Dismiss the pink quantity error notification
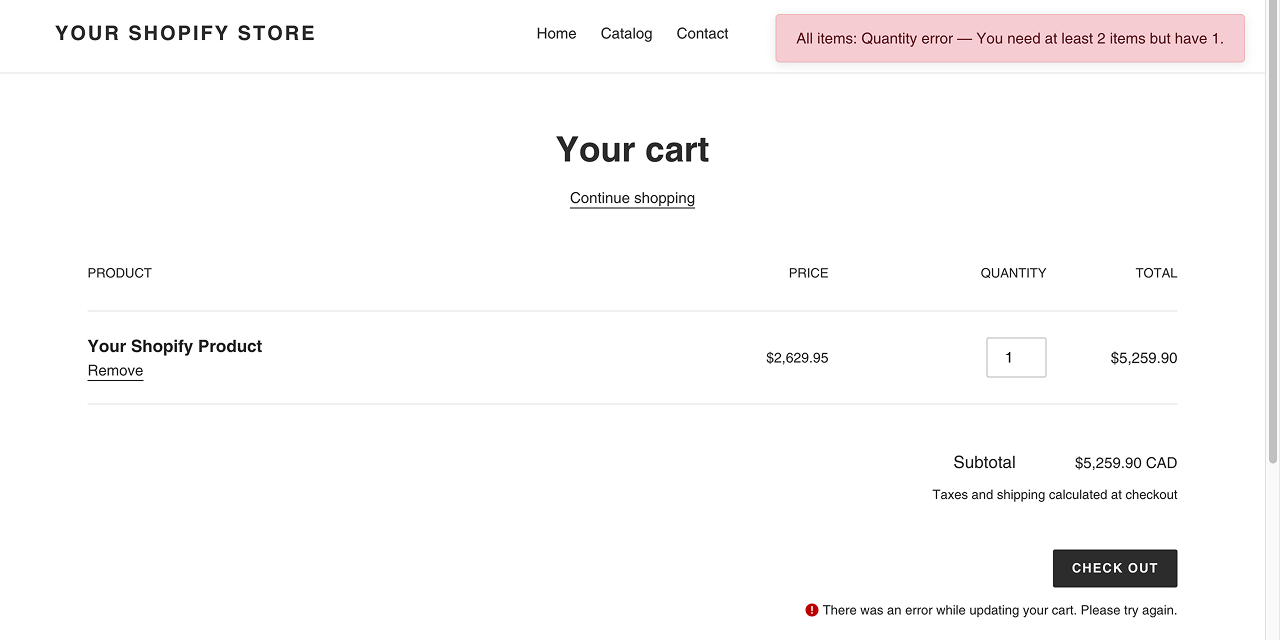Screen dimensions: 1280x640 point(1009,39)
